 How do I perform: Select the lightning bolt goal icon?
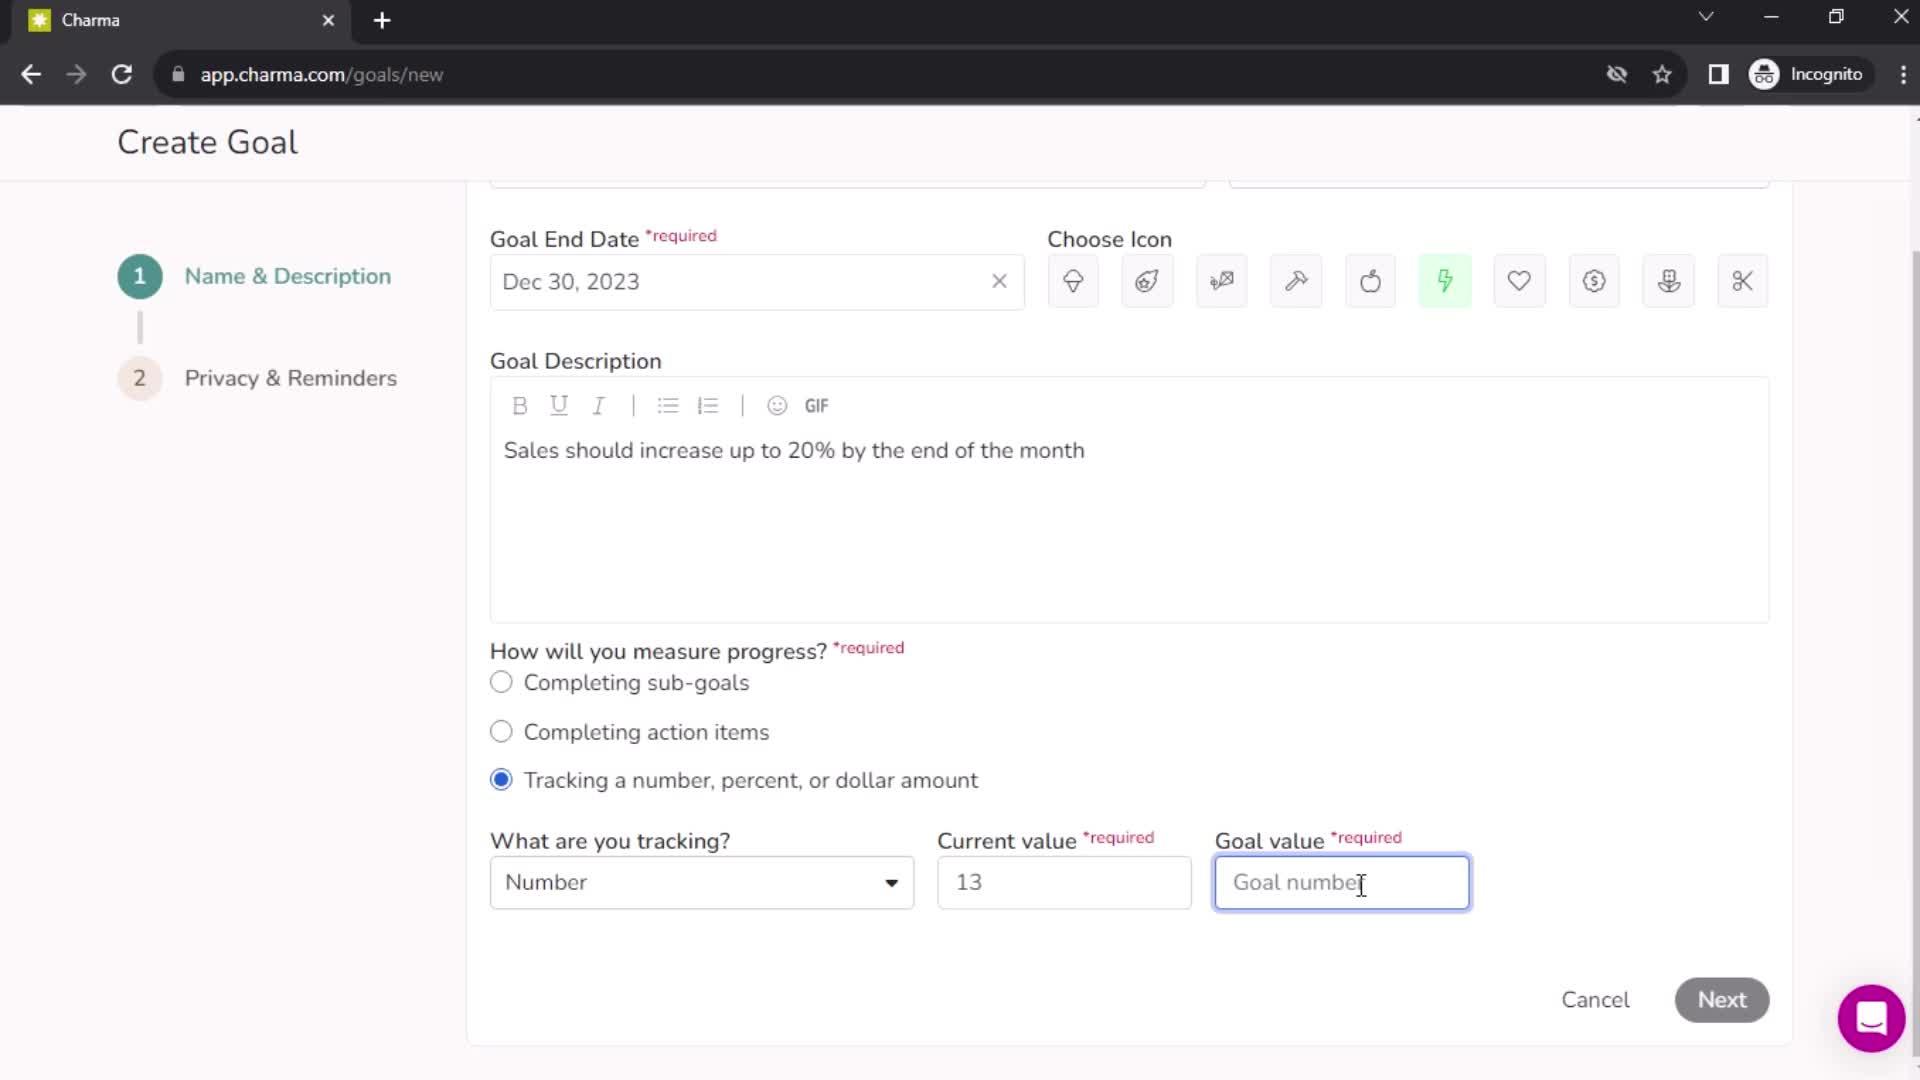(1445, 281)
